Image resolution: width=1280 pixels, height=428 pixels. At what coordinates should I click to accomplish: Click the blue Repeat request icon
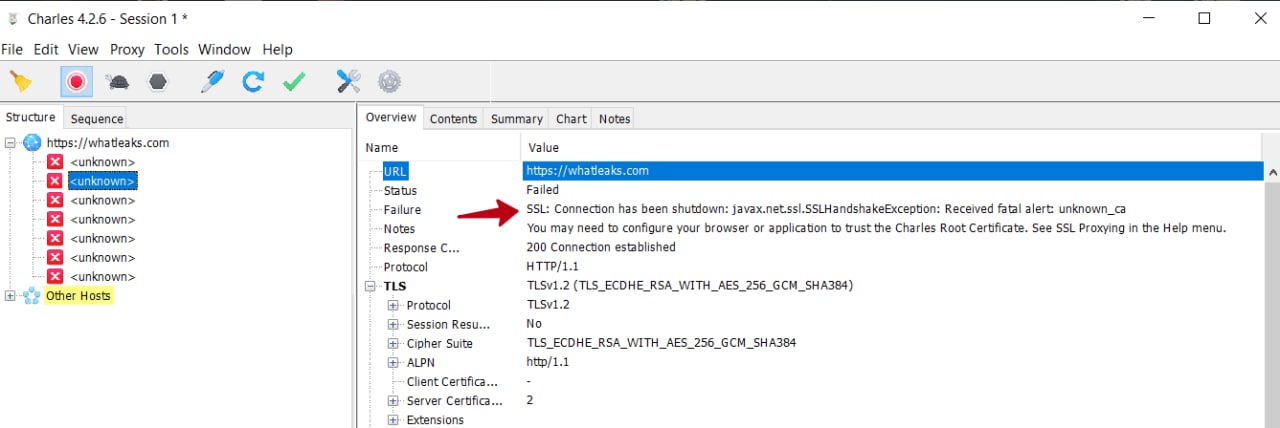pyautogui.click(x=253, y=82)
